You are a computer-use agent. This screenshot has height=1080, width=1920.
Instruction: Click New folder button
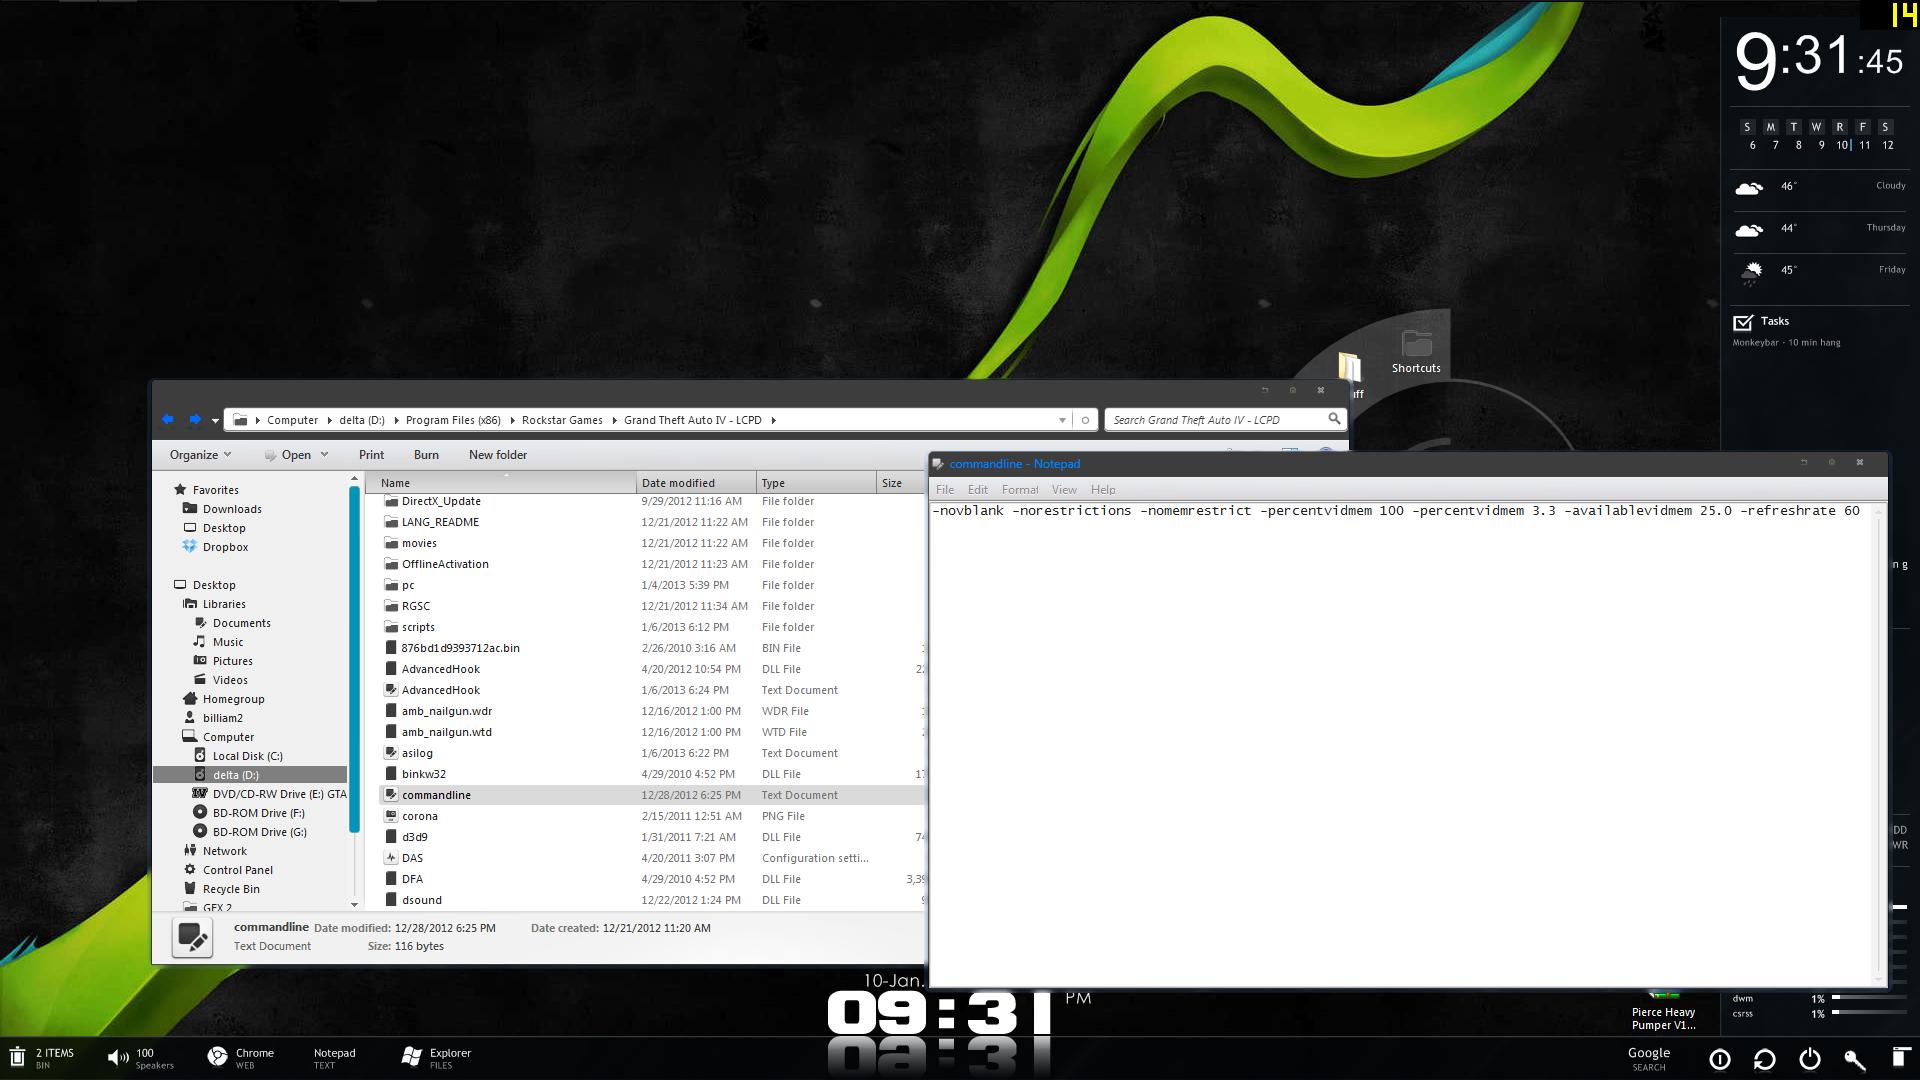(x=497, y=455)
